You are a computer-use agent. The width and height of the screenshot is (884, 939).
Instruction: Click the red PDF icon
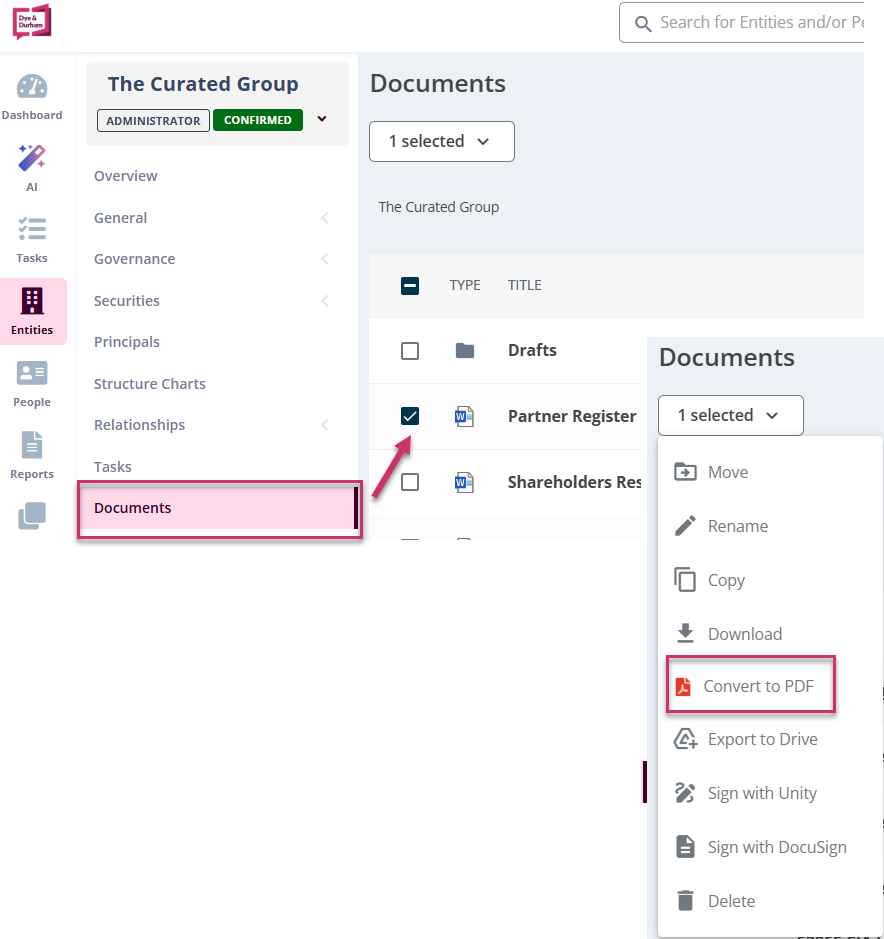683,686
